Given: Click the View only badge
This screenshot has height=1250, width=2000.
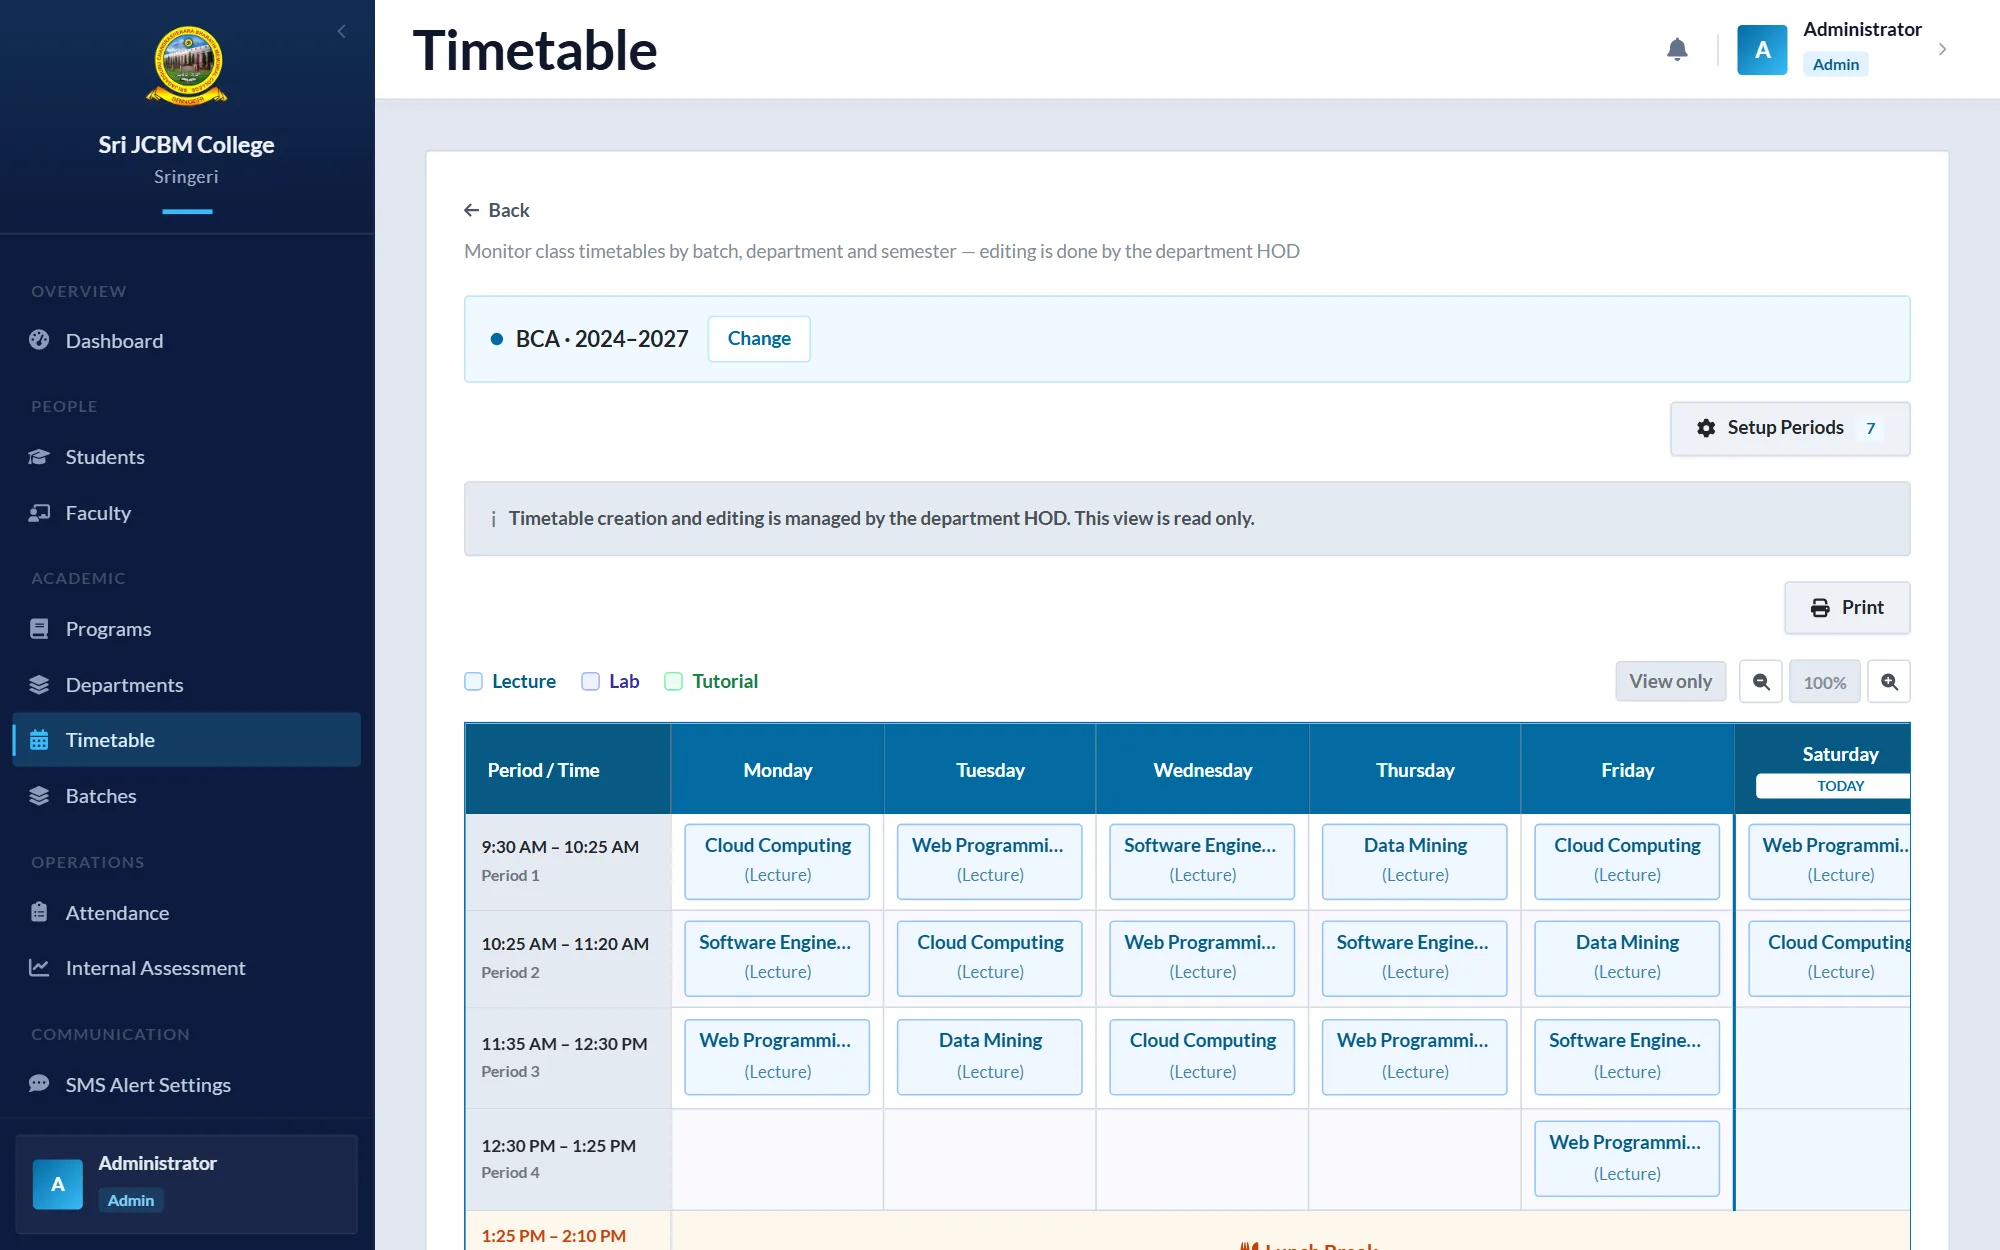Looking at the screenshot, I should [x=1670, y=681].
